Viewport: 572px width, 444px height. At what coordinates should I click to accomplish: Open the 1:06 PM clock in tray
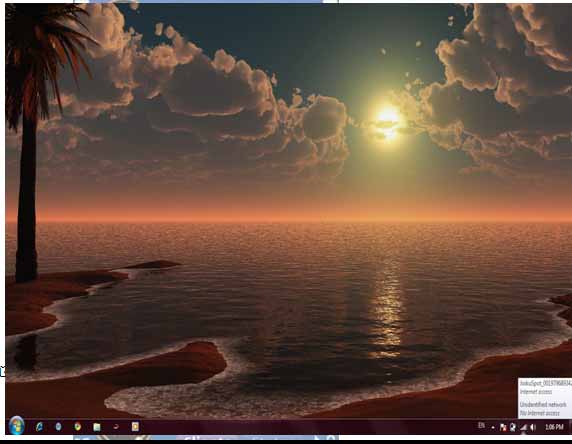(554, 427)
